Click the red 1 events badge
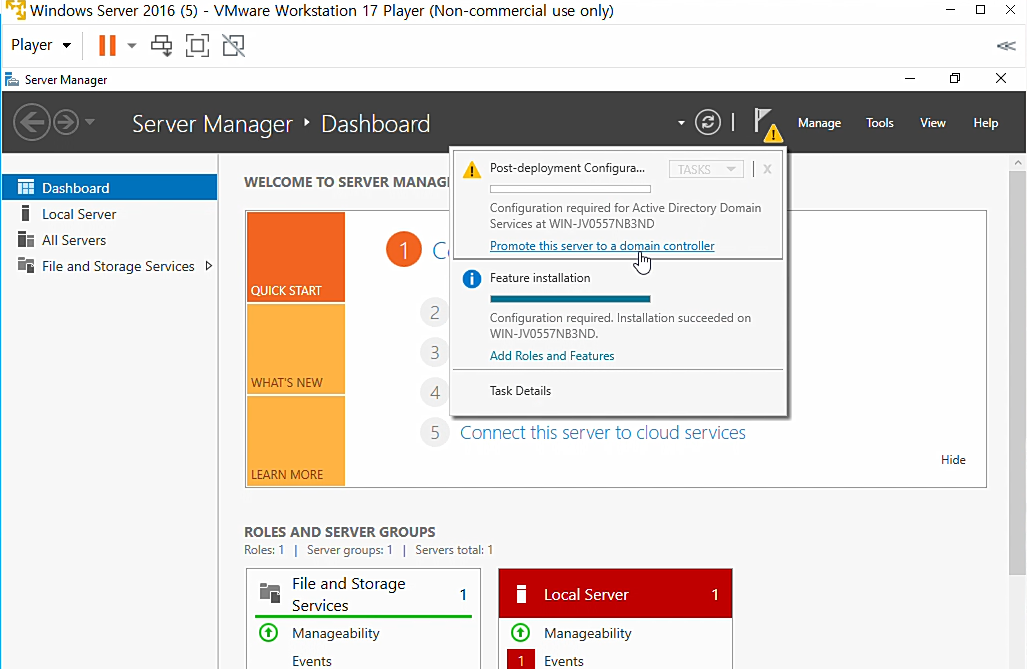 pyautogui.click(x=521, y=659)
